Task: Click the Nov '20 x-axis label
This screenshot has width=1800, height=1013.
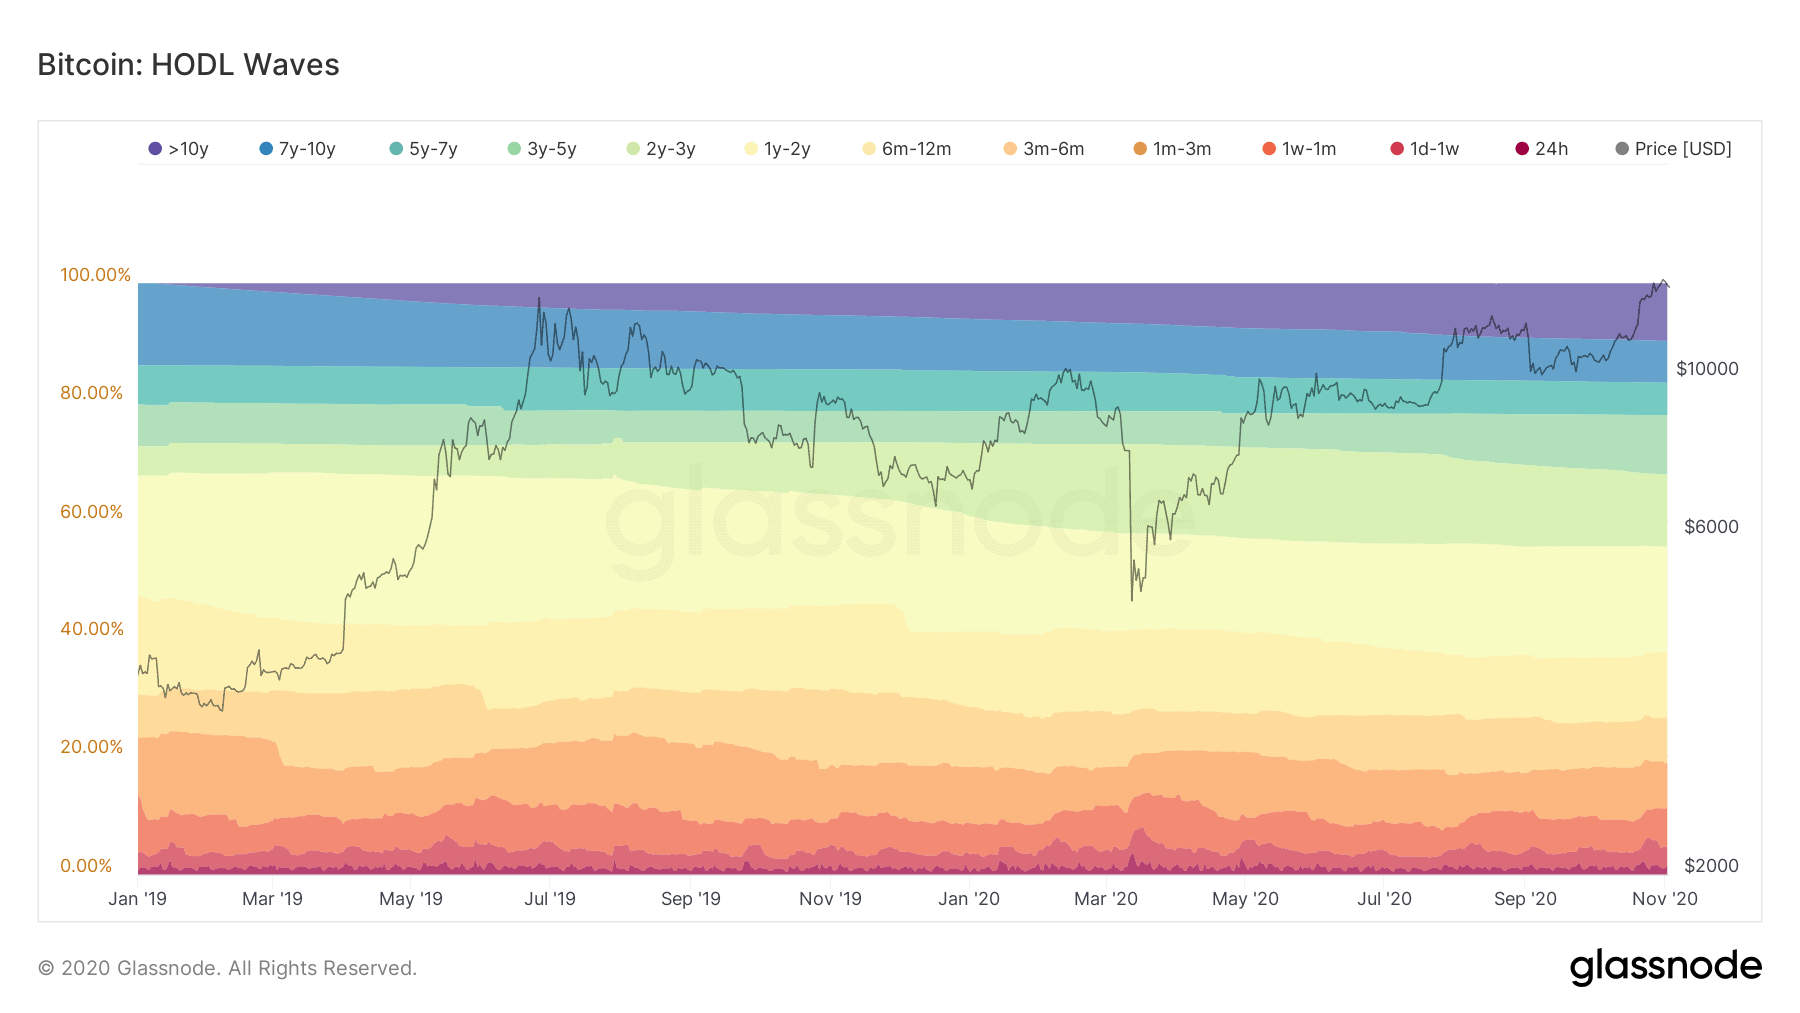Action: pyautogui.click(x=1664, y=899)
